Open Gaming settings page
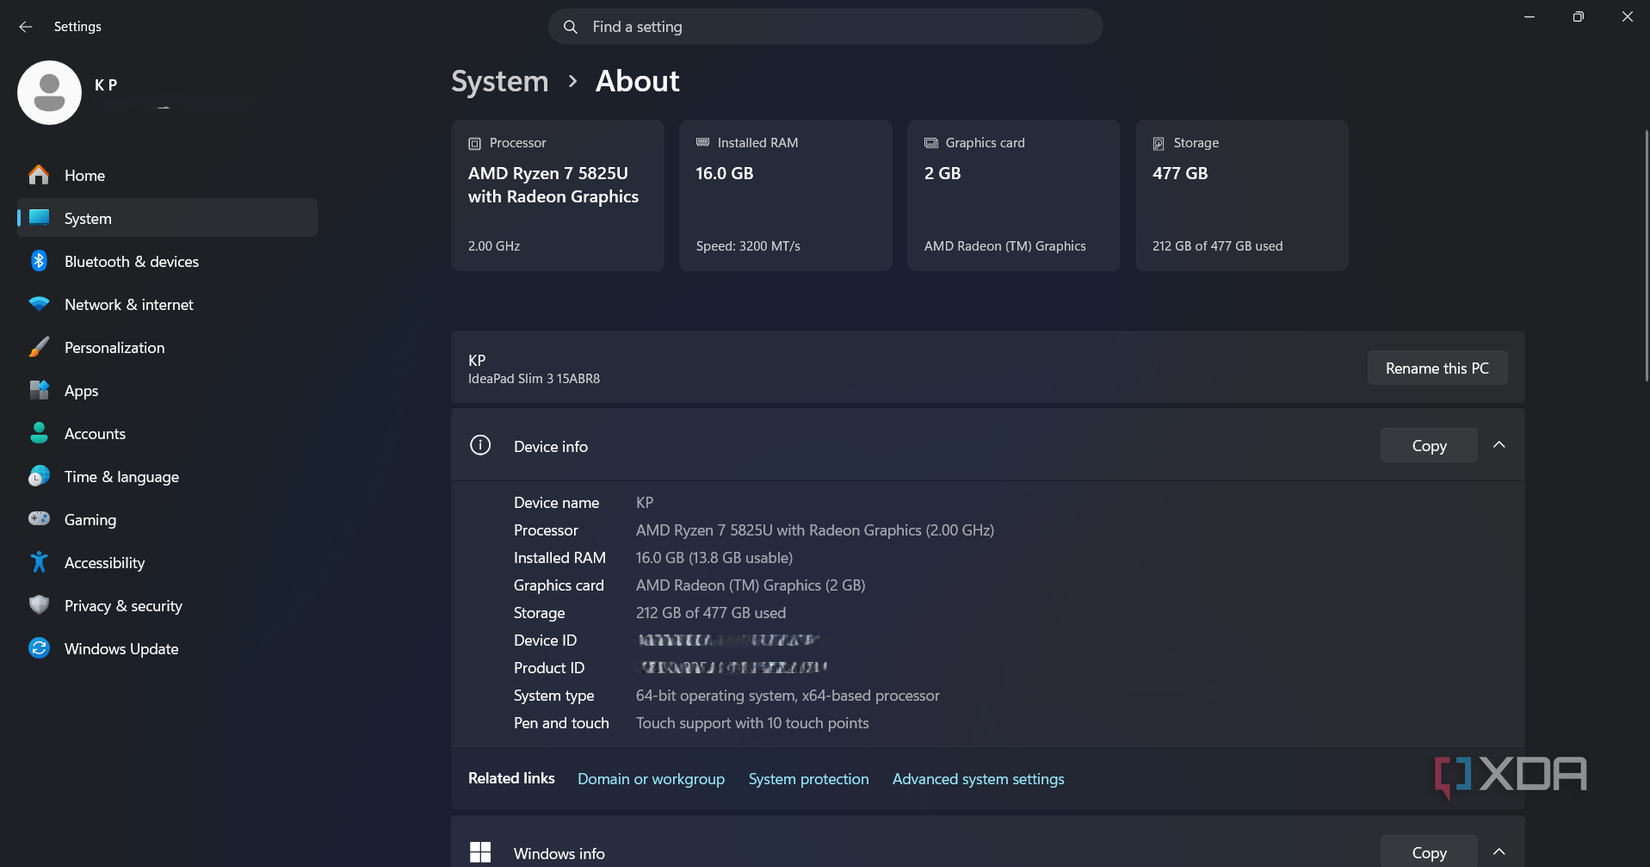This screenshot has width=1650, height=867. [x=167, y=519]
